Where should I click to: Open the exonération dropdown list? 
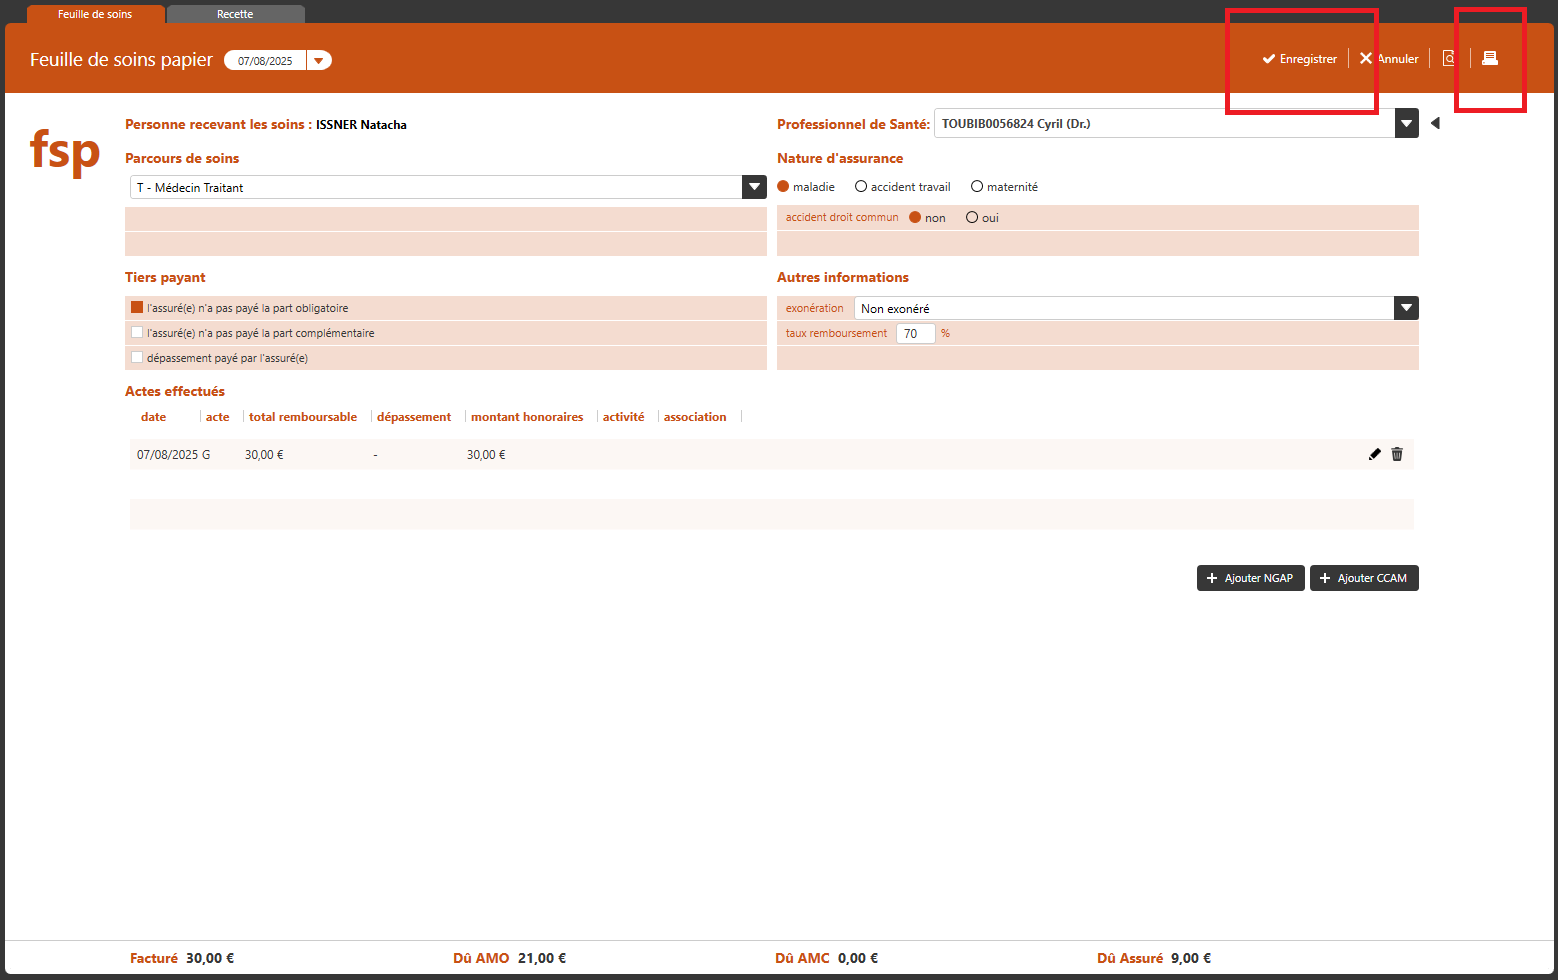(x=1406, y=308)
